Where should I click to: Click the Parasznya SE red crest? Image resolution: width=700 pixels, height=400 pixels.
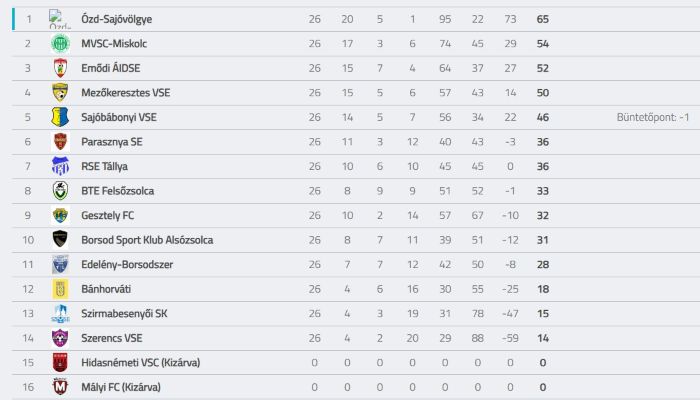coord(60,142)
